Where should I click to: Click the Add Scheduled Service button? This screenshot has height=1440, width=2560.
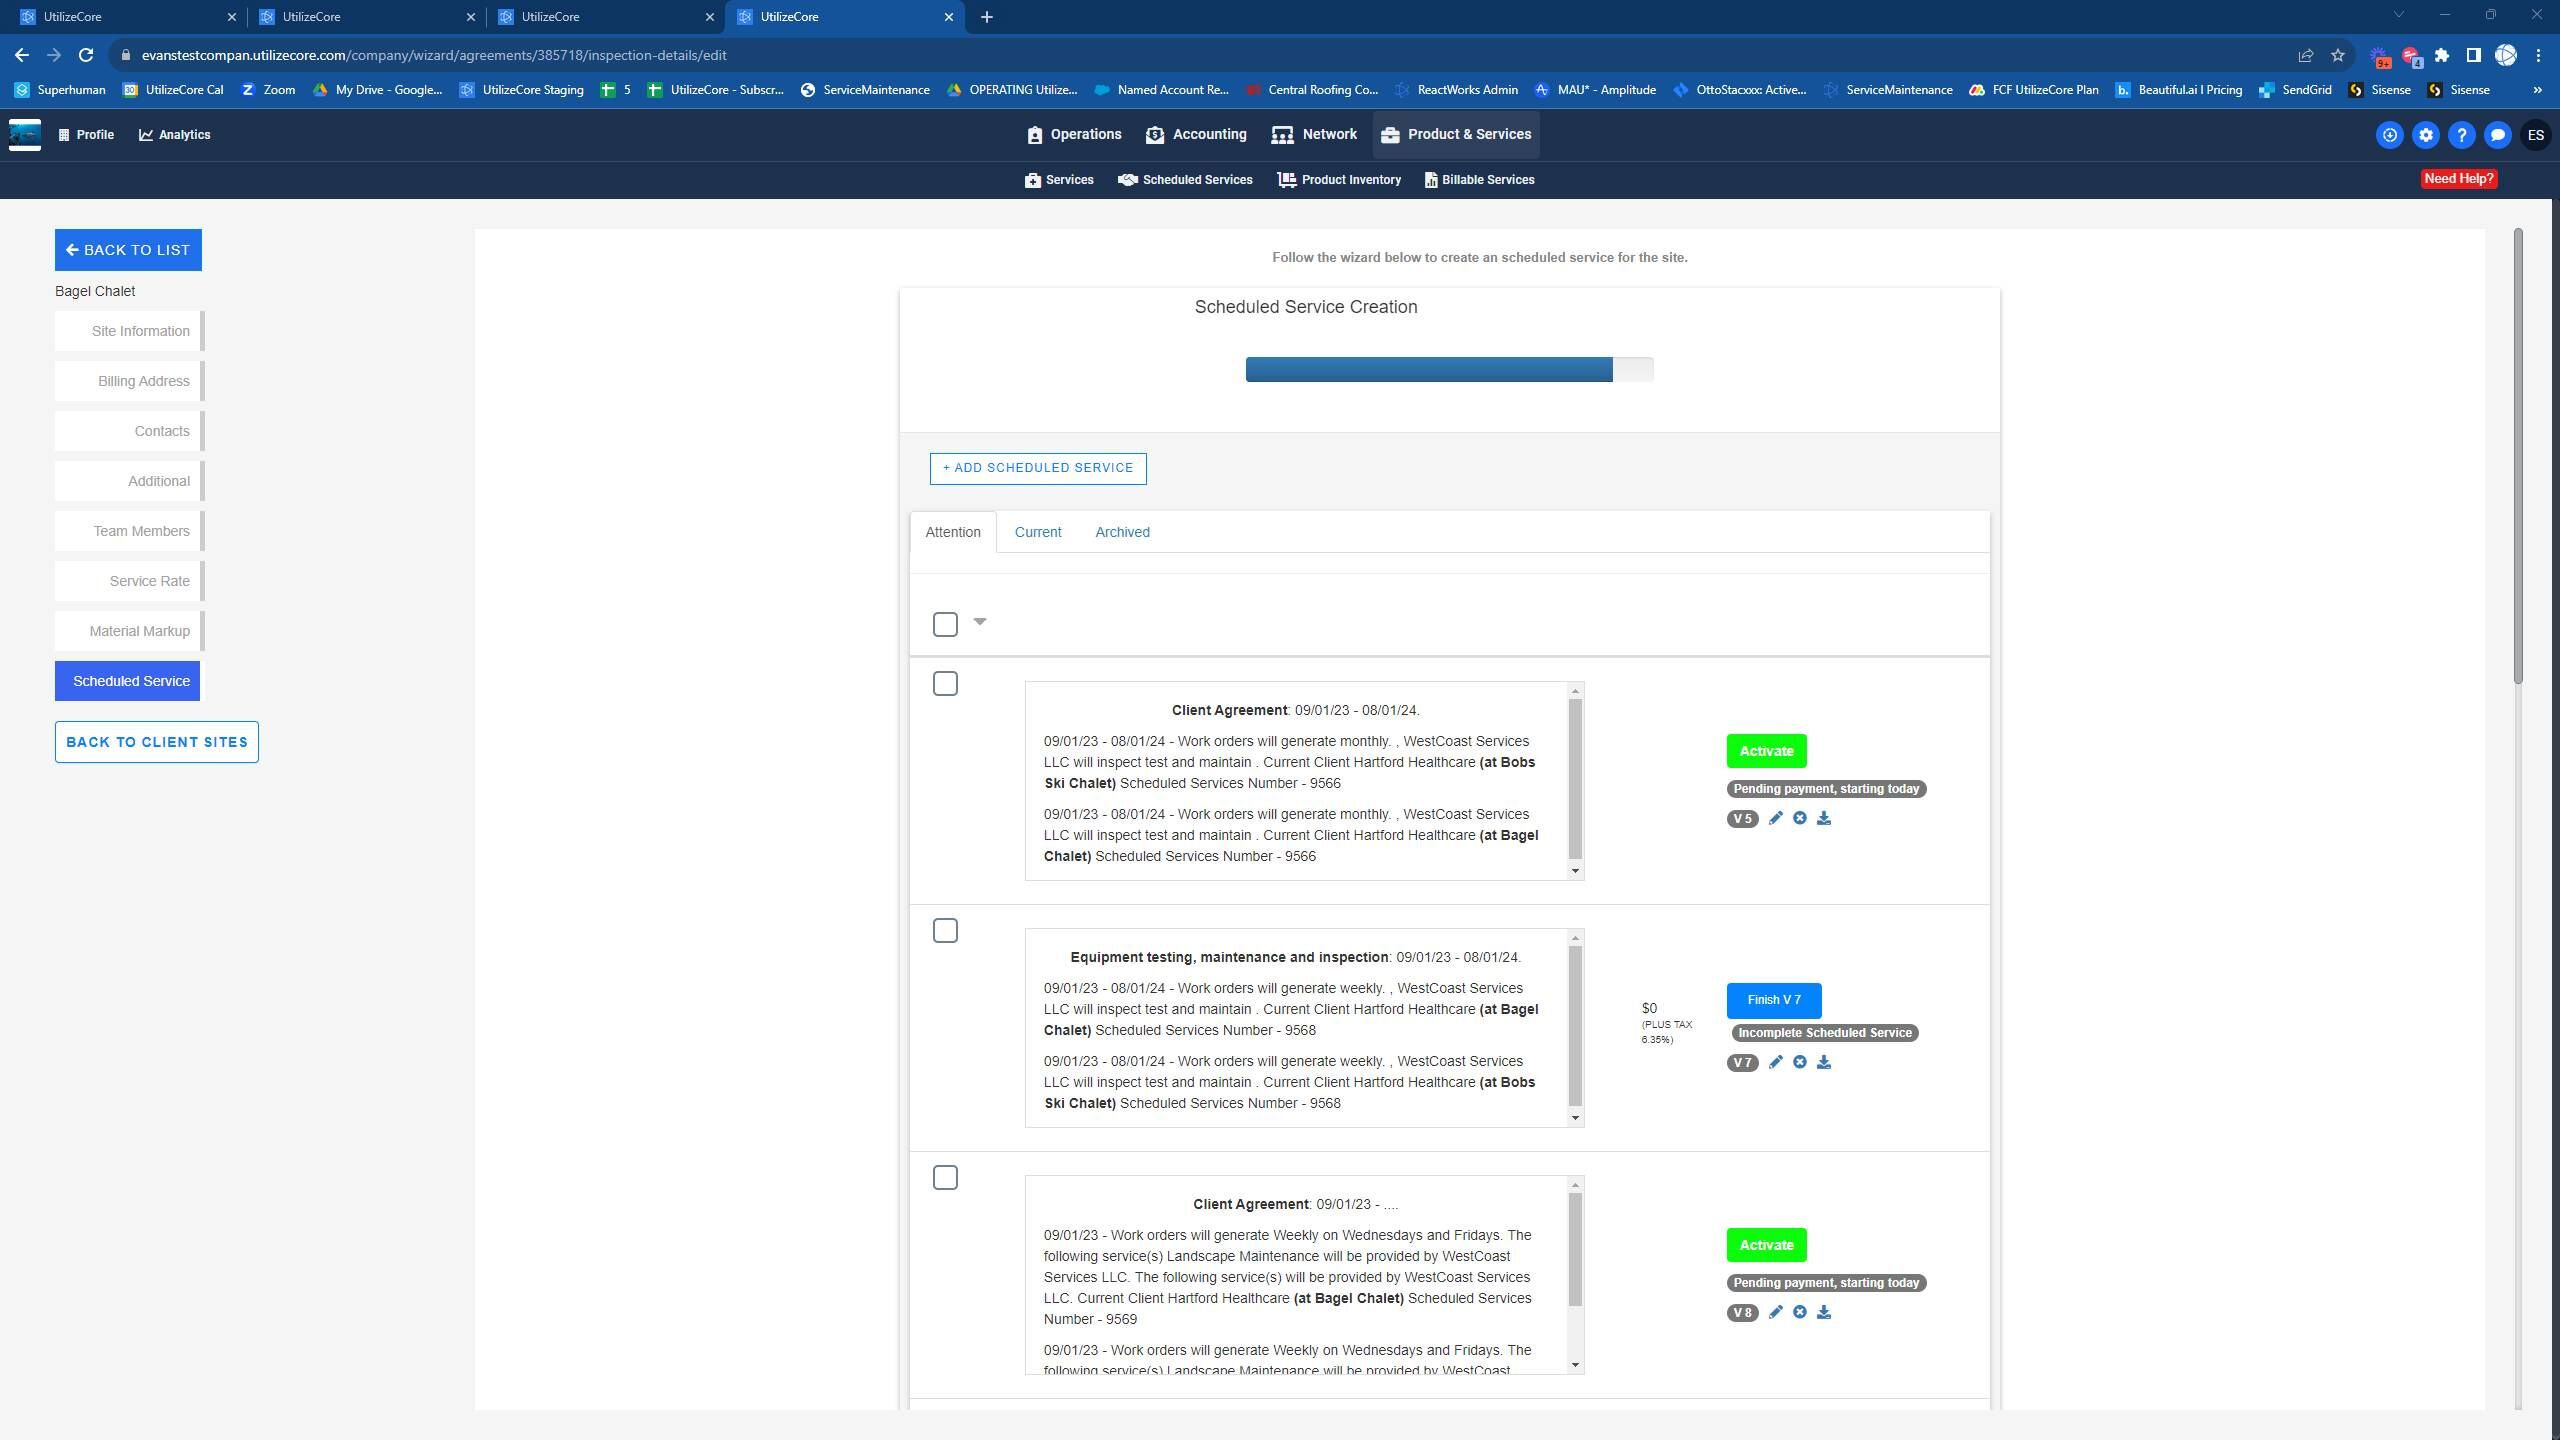click(1037, 468)
